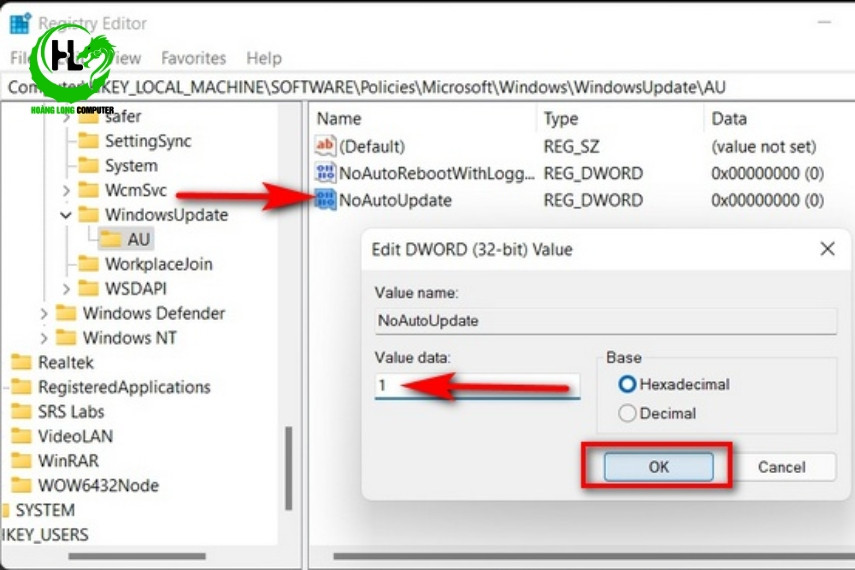The image size is (855, 570).
Task: Click the values pane horizontal scrollbar
Action: pyautogui.click(x=593, y=556)
